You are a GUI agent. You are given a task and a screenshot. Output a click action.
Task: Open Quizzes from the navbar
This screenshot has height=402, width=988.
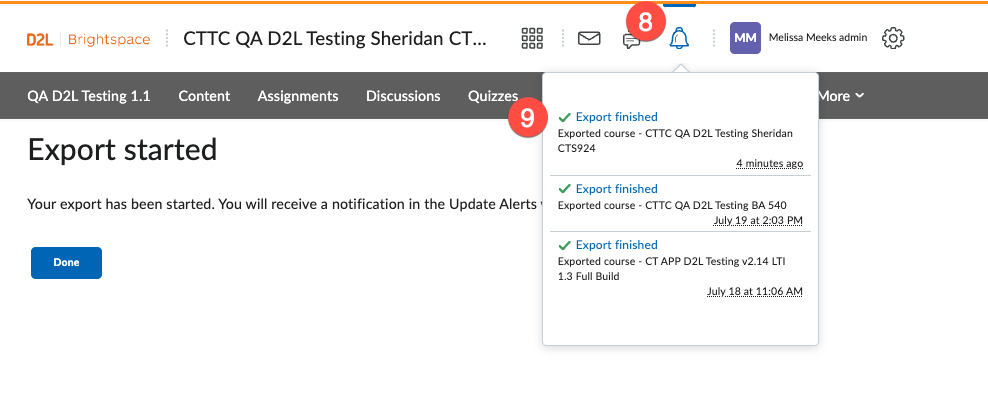click(492, 96)
